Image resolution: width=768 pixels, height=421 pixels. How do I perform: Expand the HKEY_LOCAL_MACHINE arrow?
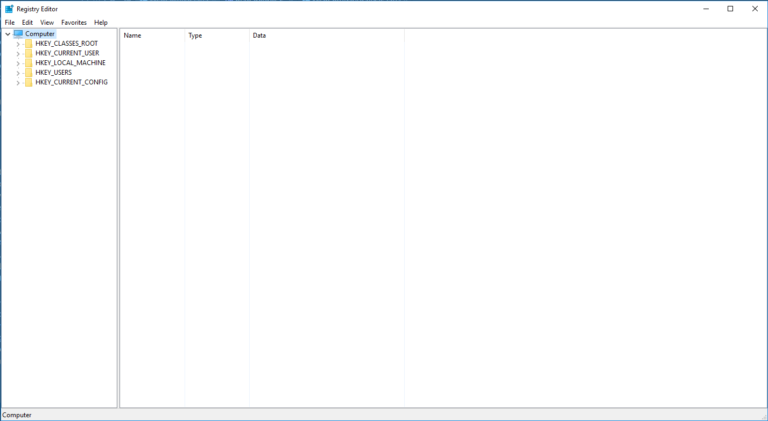(18, 63)
